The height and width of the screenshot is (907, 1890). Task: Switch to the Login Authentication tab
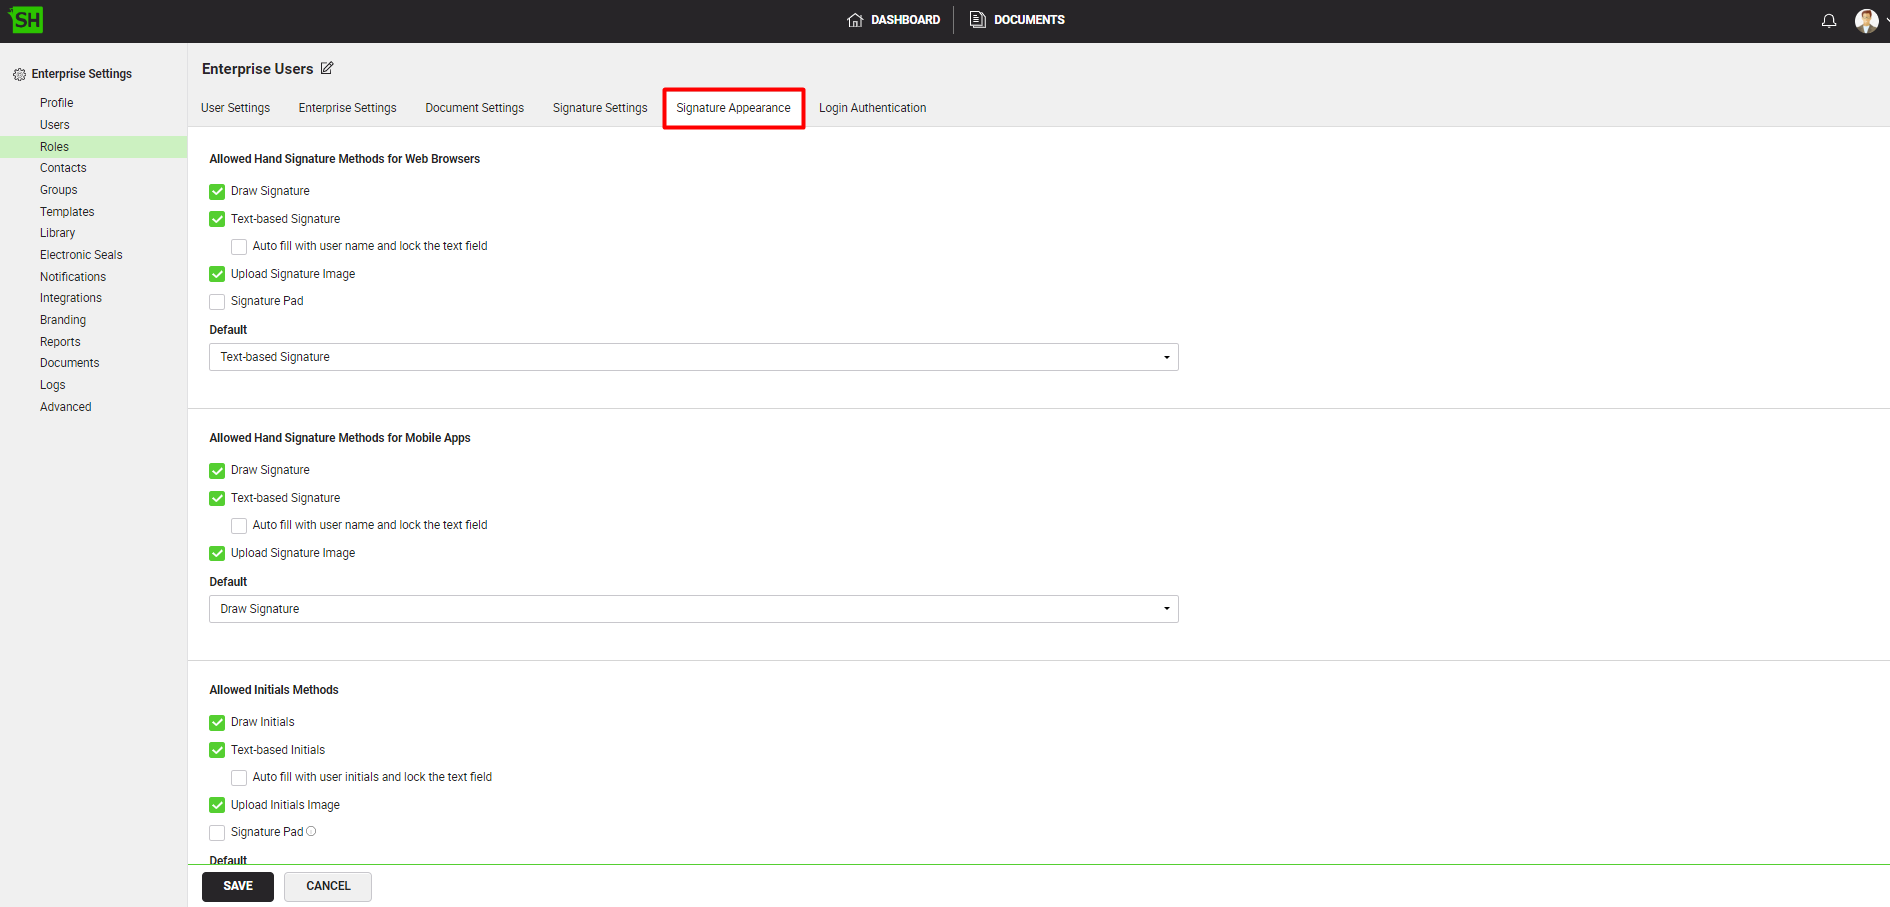click(x=872, y=108)
